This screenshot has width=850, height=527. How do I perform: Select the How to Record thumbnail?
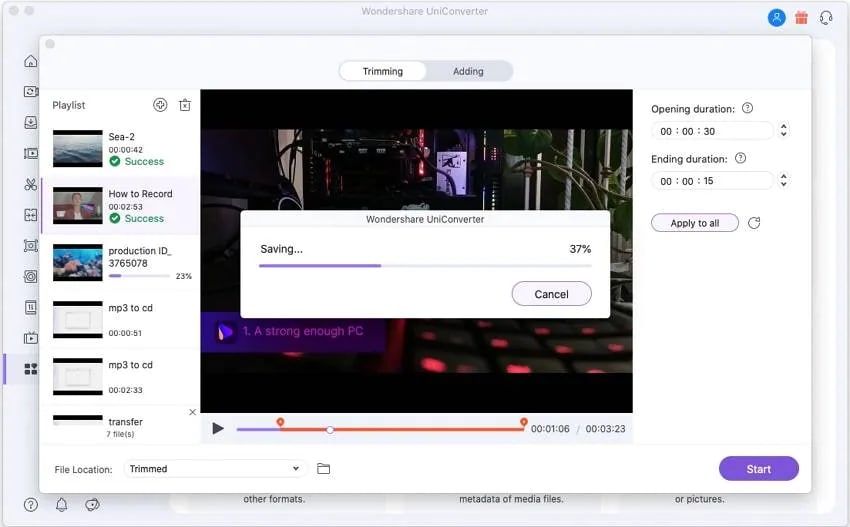click(78, 205)
